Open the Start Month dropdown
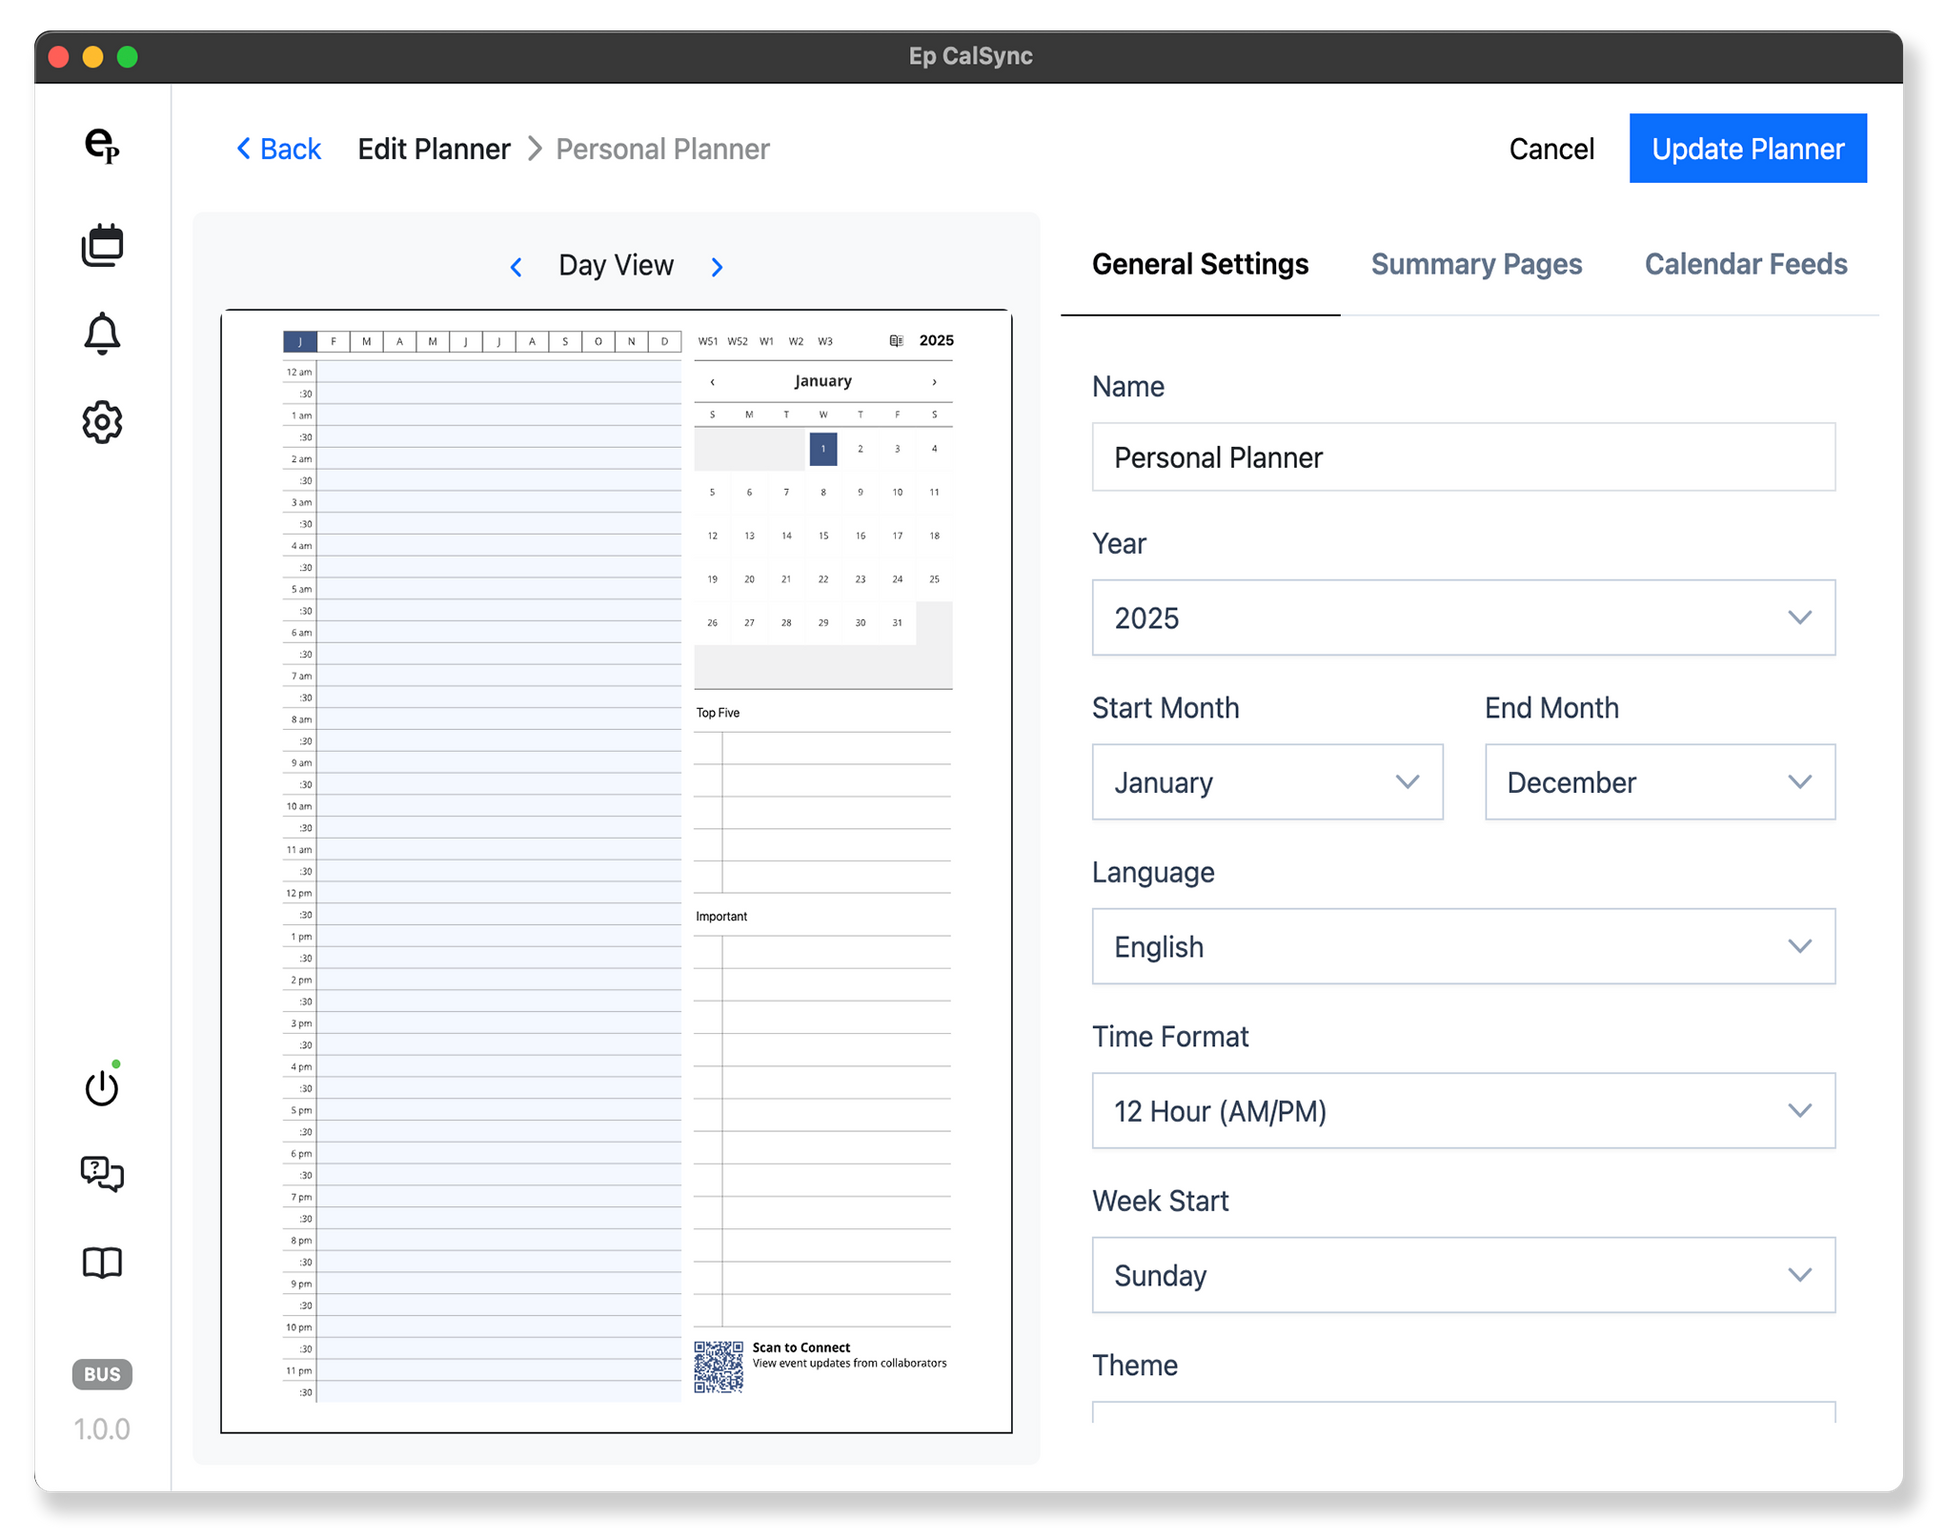This screenshot has width=1946, height=1538. click(x=1266, y=782)
